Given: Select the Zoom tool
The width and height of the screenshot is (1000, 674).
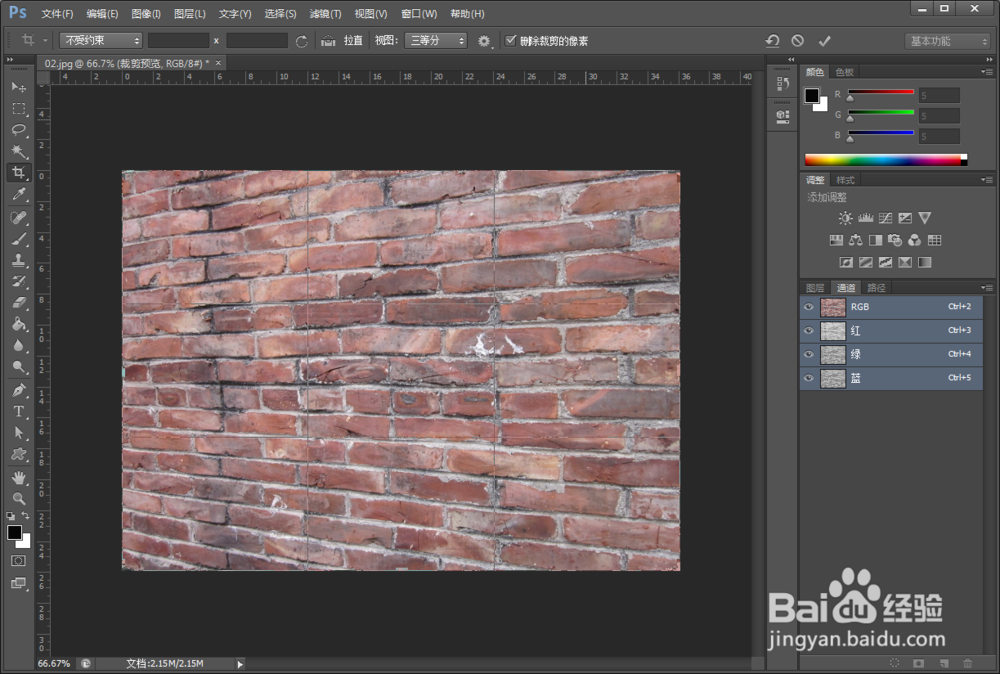Looking at the screenshot, I should coord(18,499).
